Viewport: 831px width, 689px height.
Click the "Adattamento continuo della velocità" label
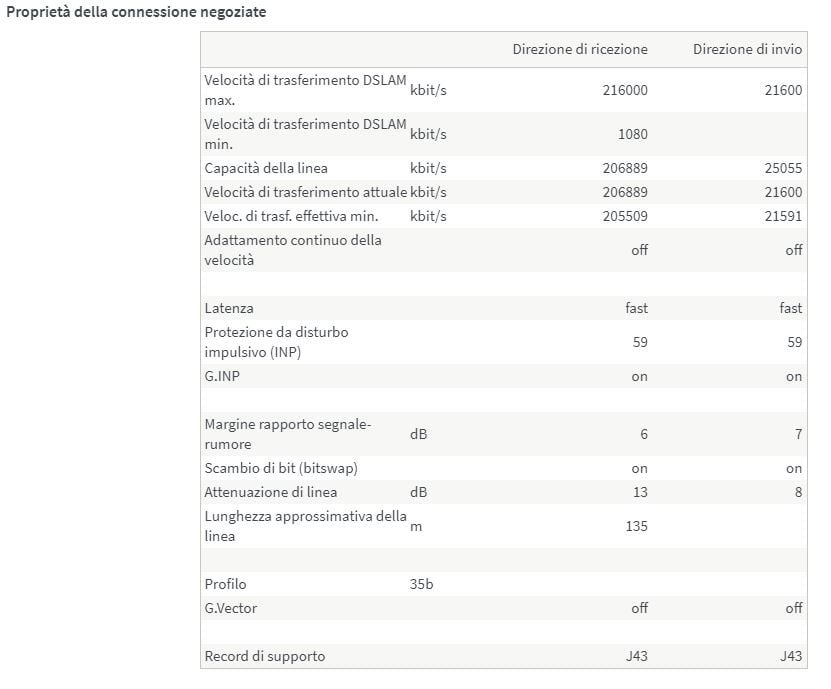(293, 250)
